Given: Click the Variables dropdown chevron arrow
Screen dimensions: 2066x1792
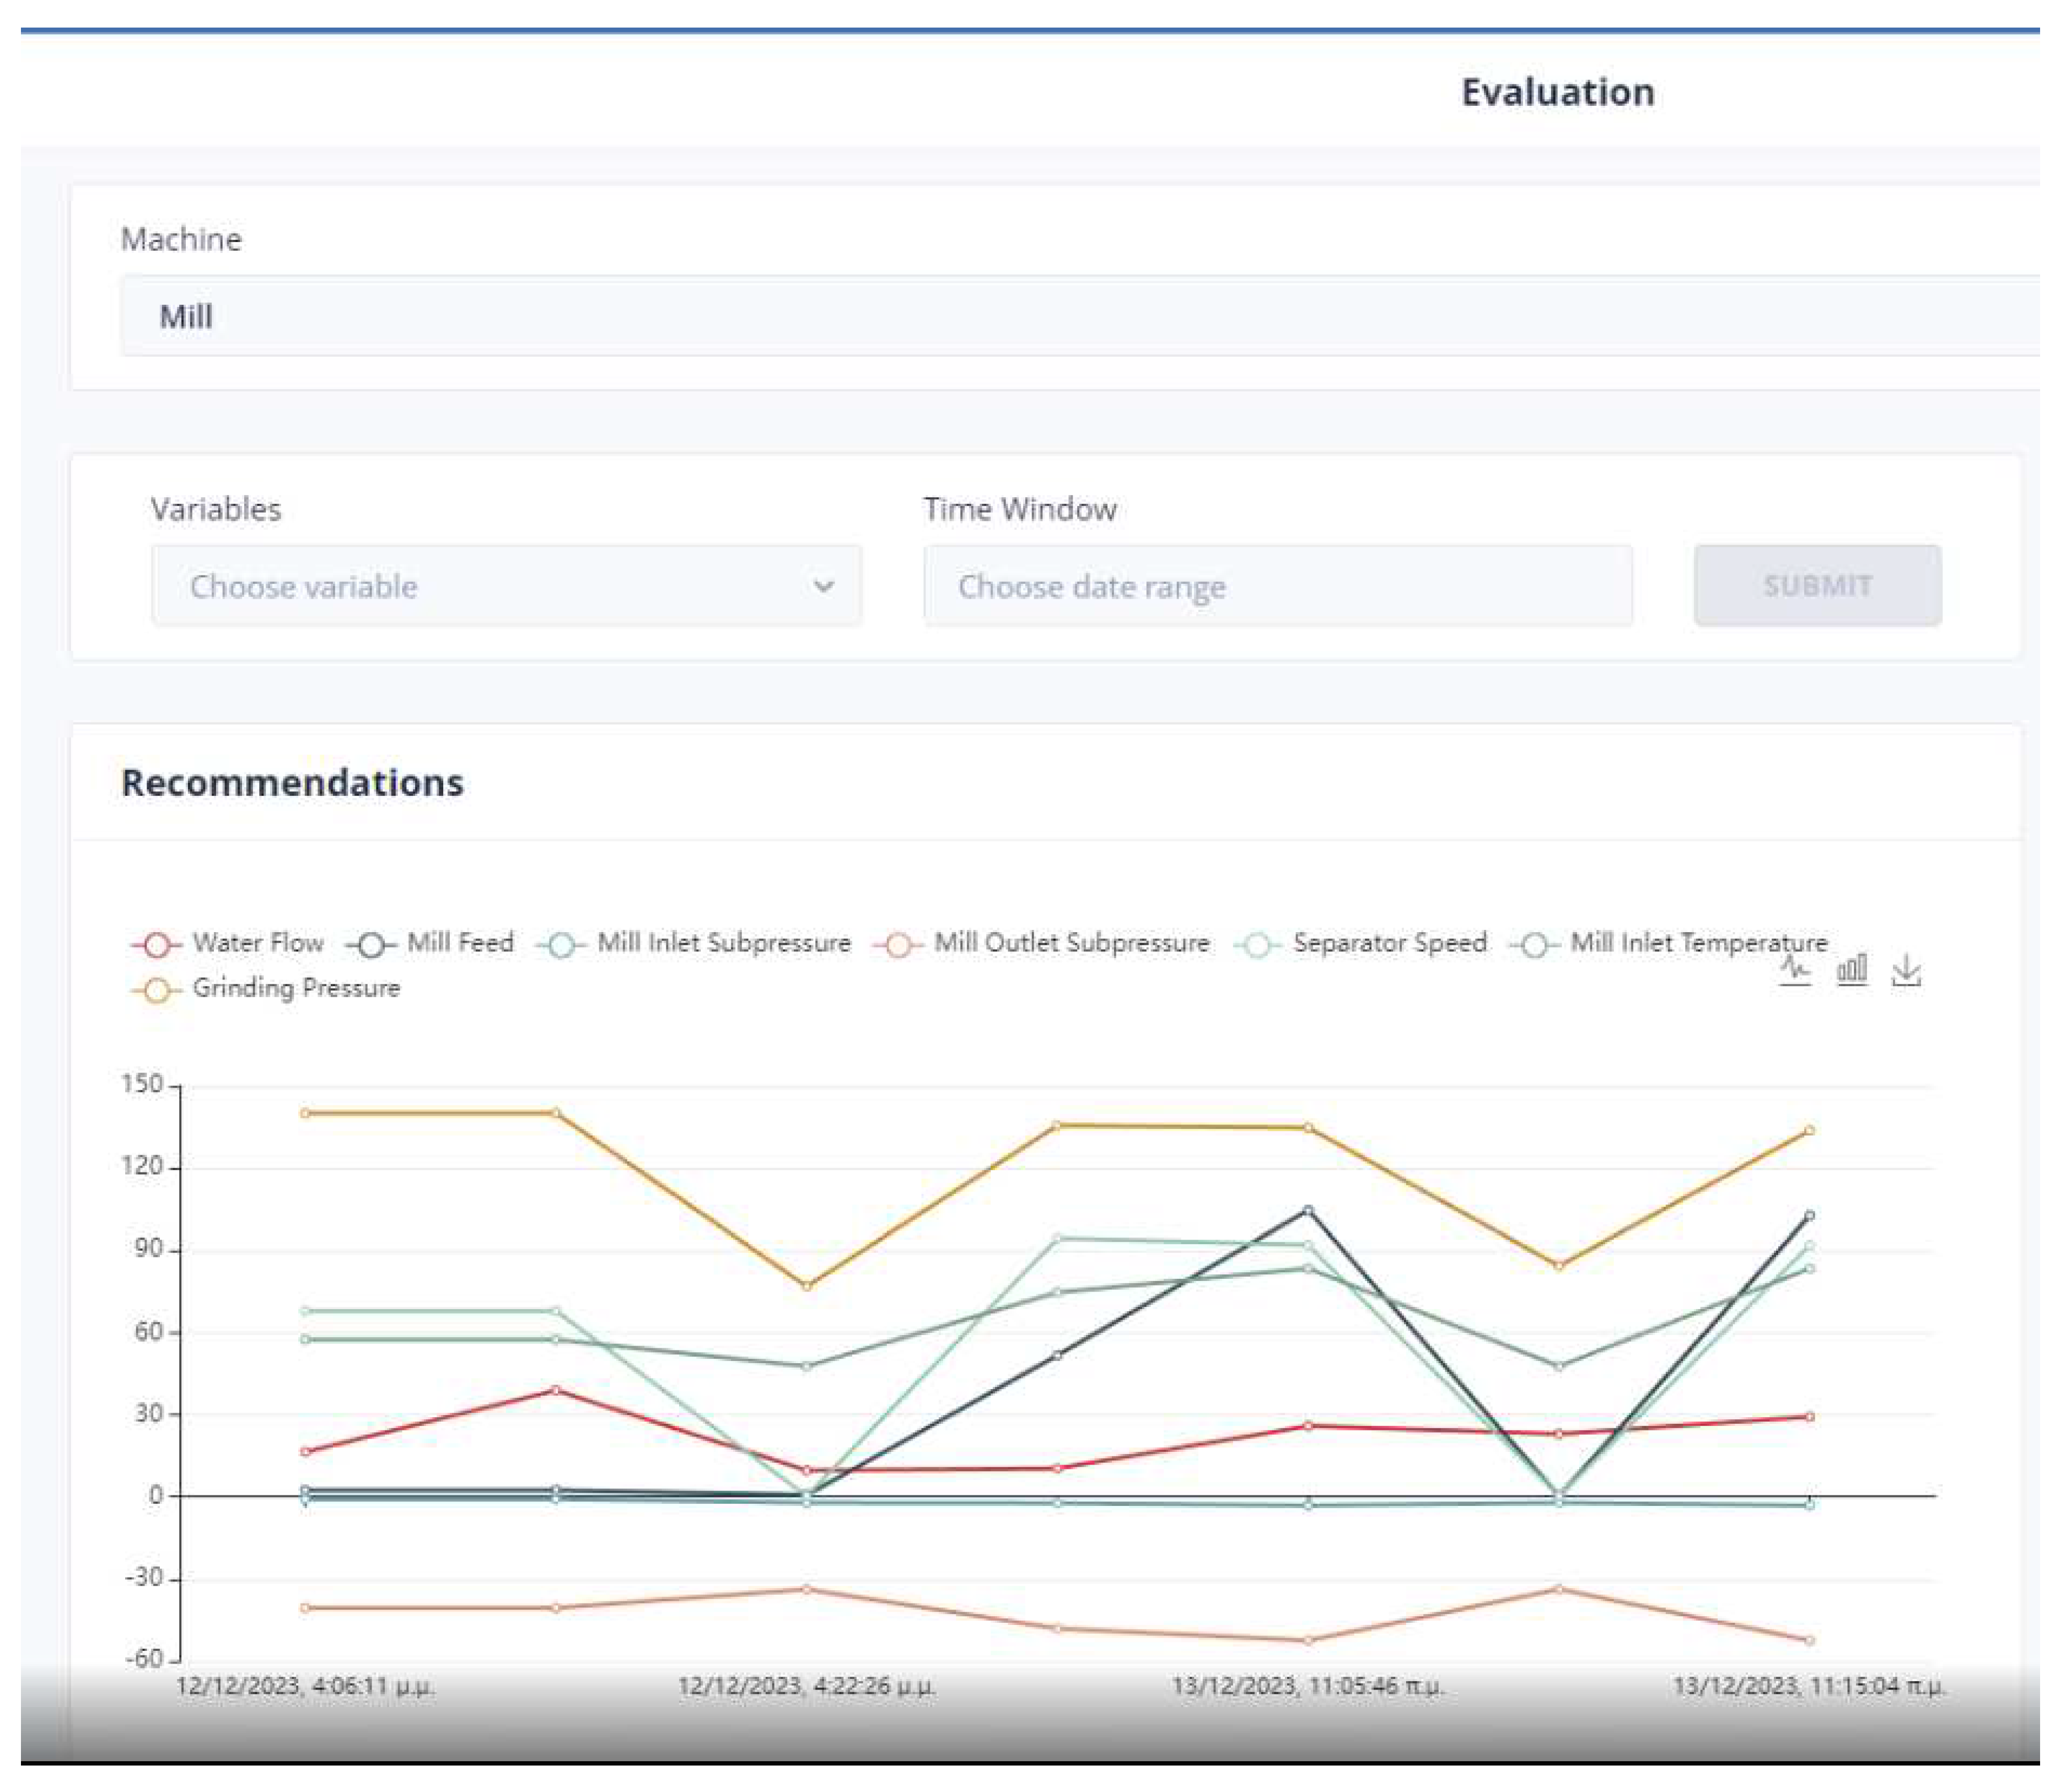Looking at the screenshot, I should [x=823, y=586].
